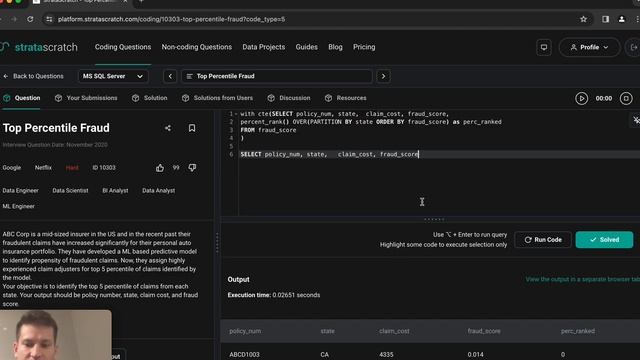This screenshot has height=360, width=640.
Task: Open the Pricing page
Action: click(x=364, y=47)
